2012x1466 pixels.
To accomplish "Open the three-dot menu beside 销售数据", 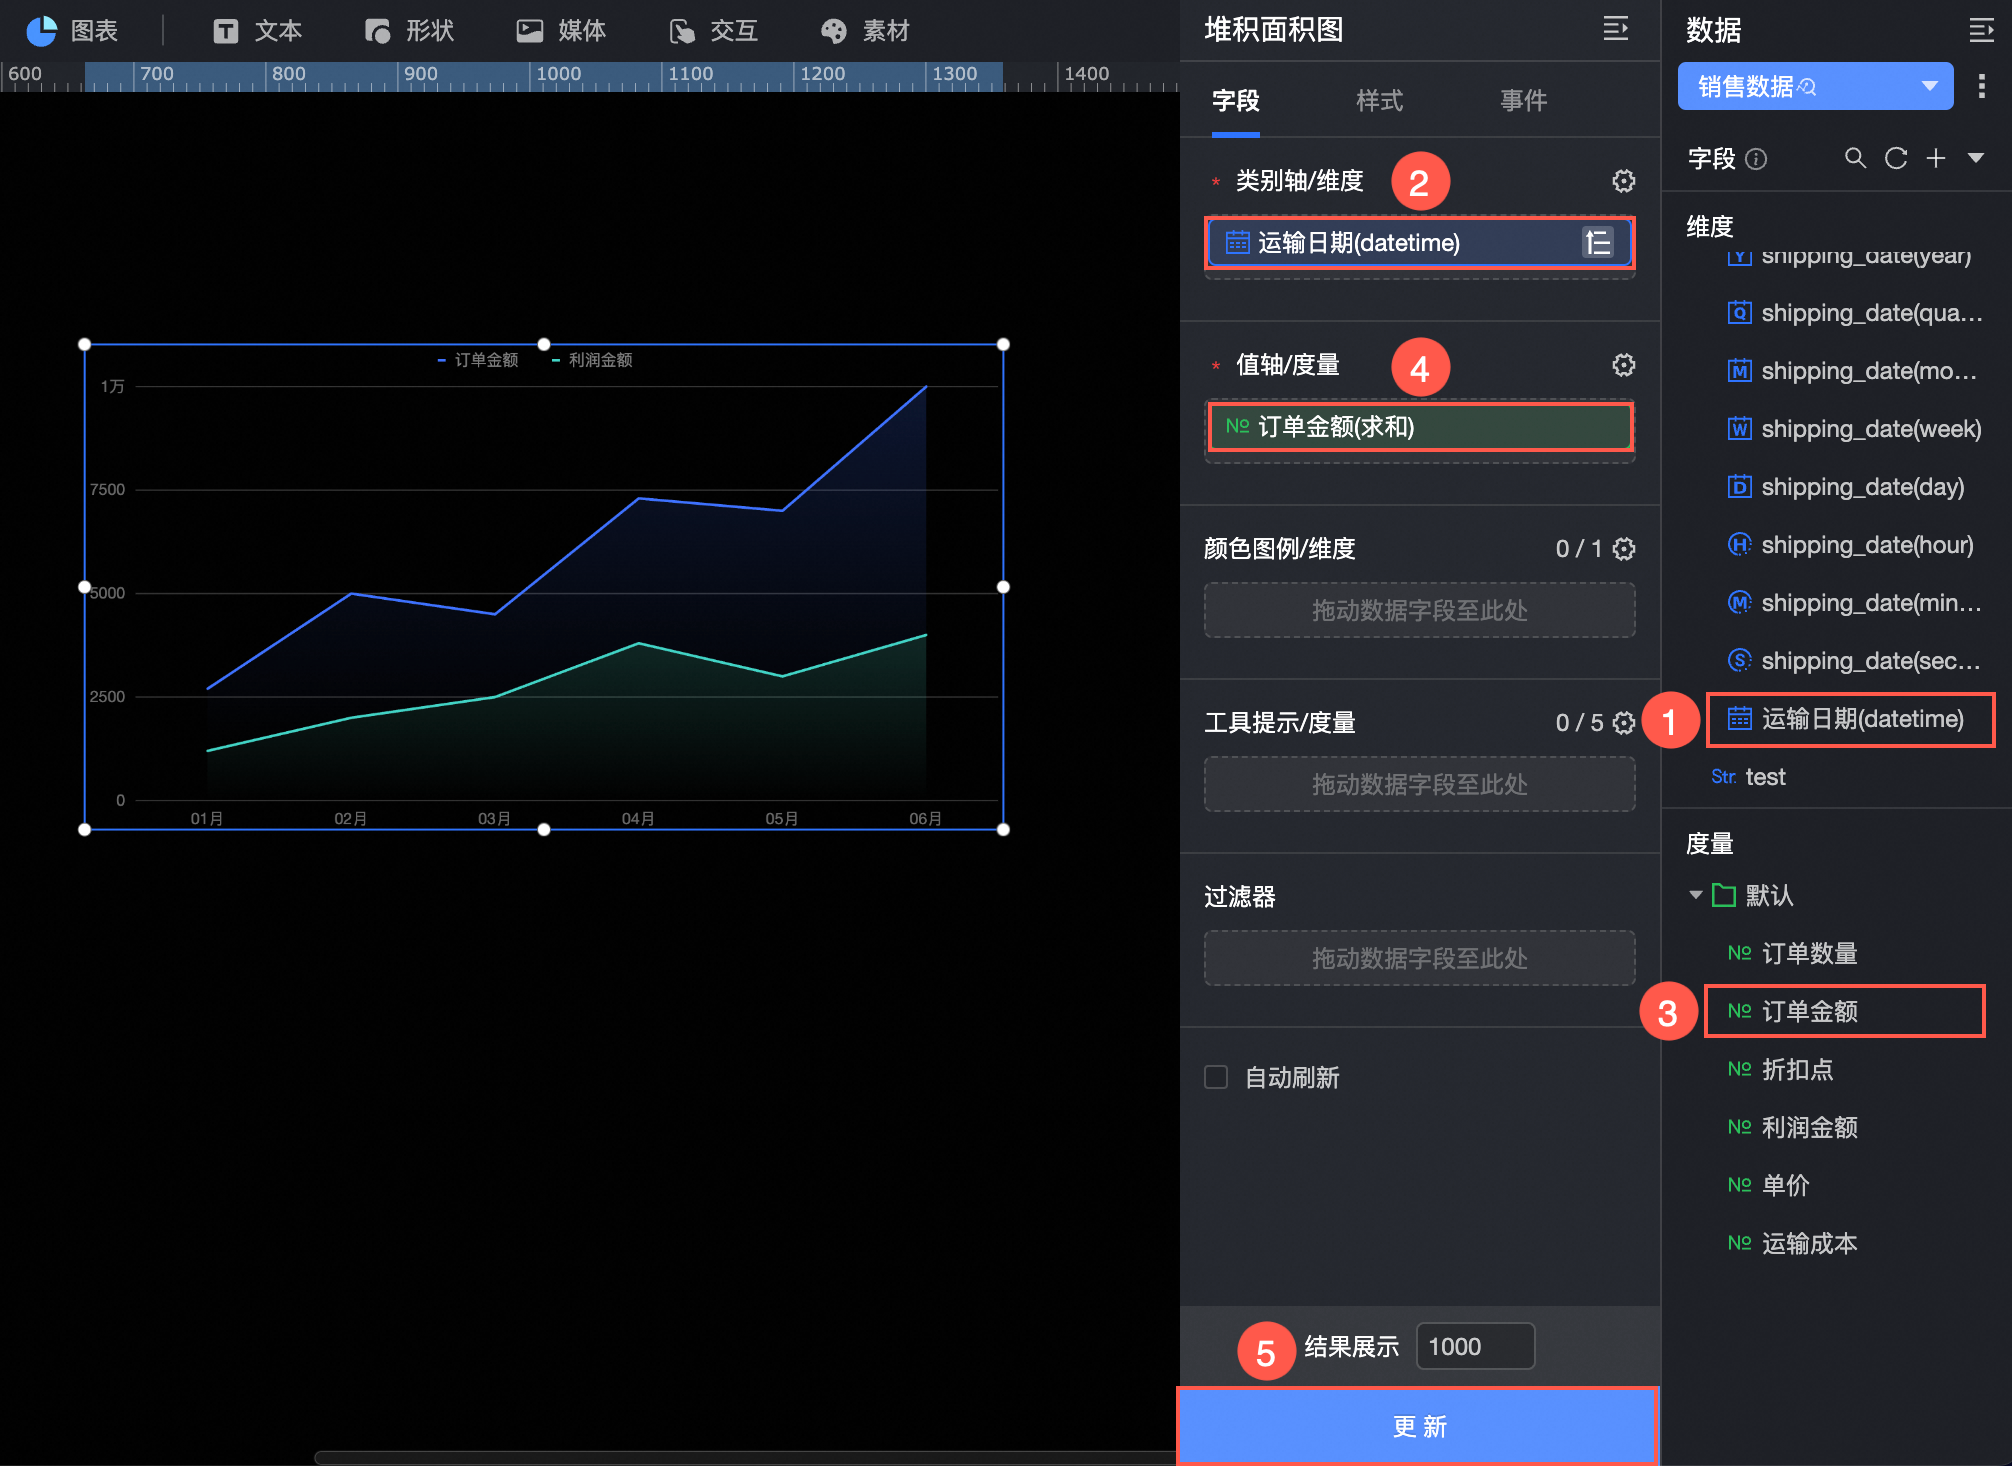I will click(x=1981, y=87).
